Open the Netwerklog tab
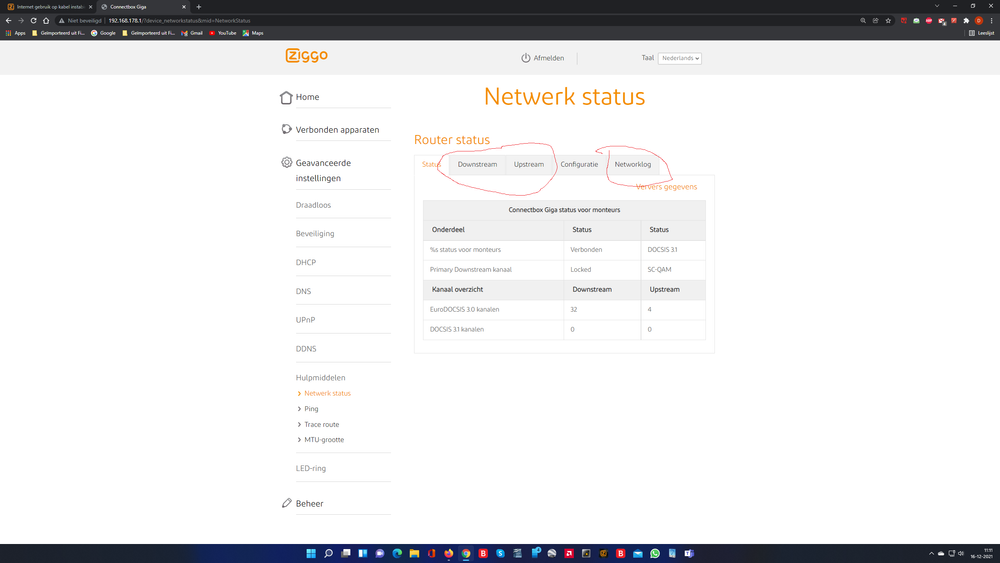The image size is (1000, 563). (632, 164)
